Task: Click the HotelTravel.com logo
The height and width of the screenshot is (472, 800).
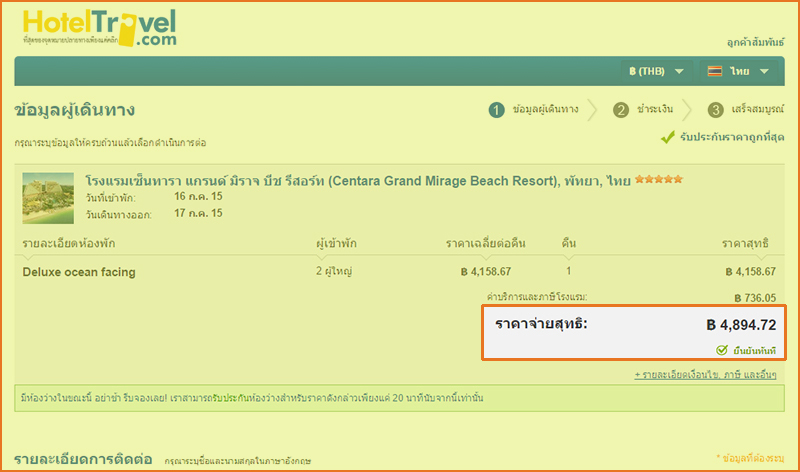Action: tap(99, 29)
